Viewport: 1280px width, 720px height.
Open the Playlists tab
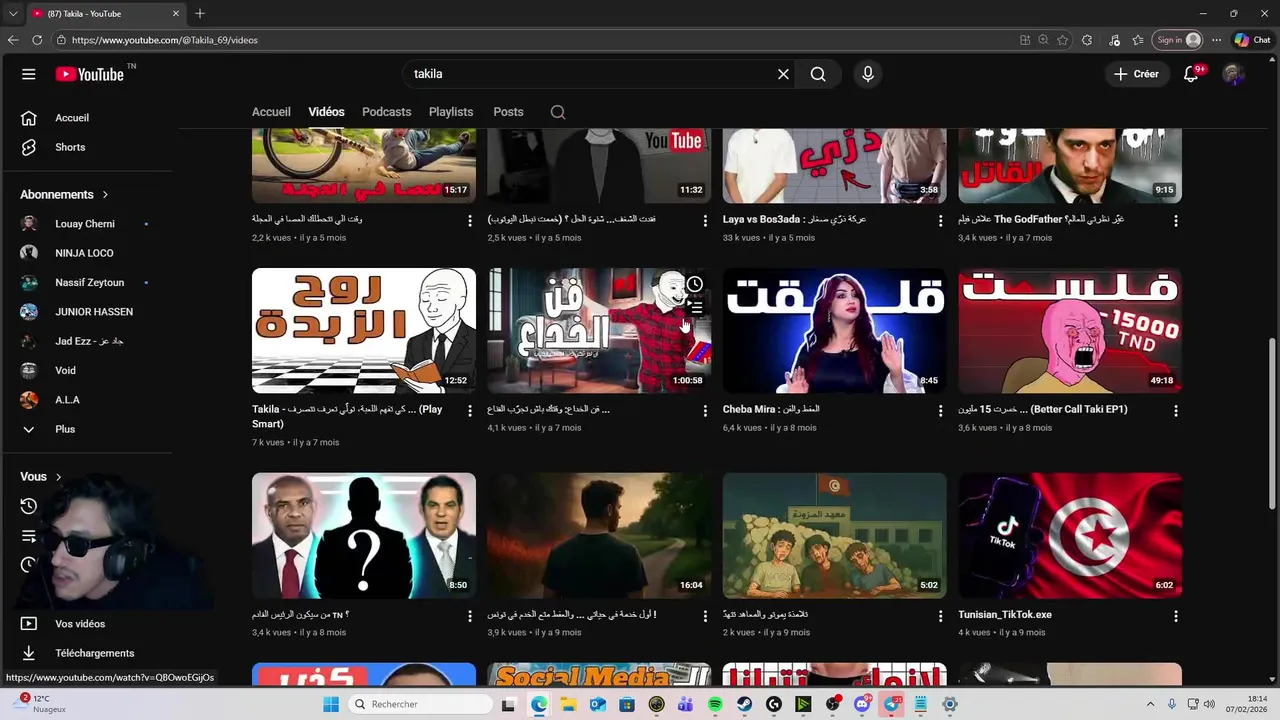[451, 112]
